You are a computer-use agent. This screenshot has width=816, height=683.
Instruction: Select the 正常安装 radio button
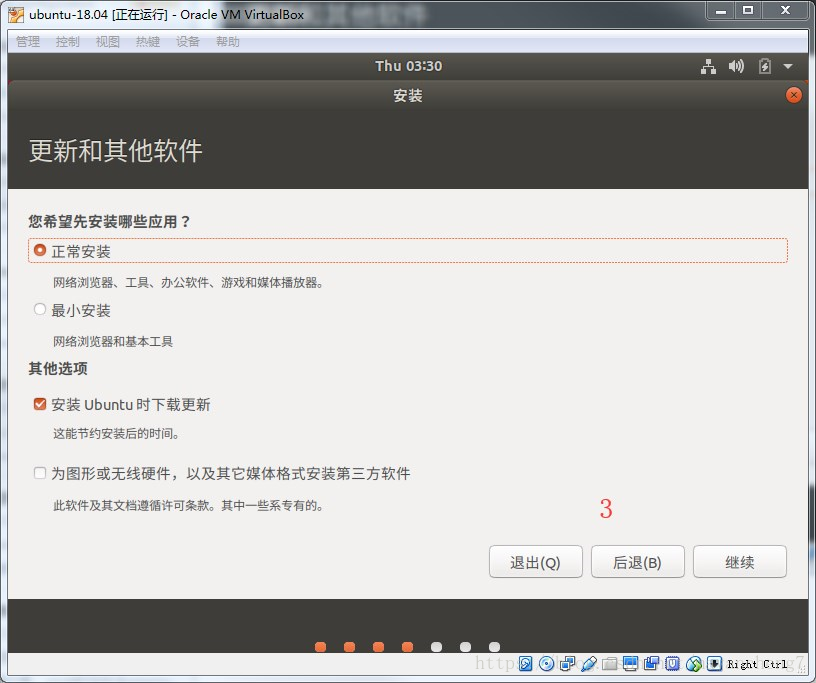pos(39,251)
